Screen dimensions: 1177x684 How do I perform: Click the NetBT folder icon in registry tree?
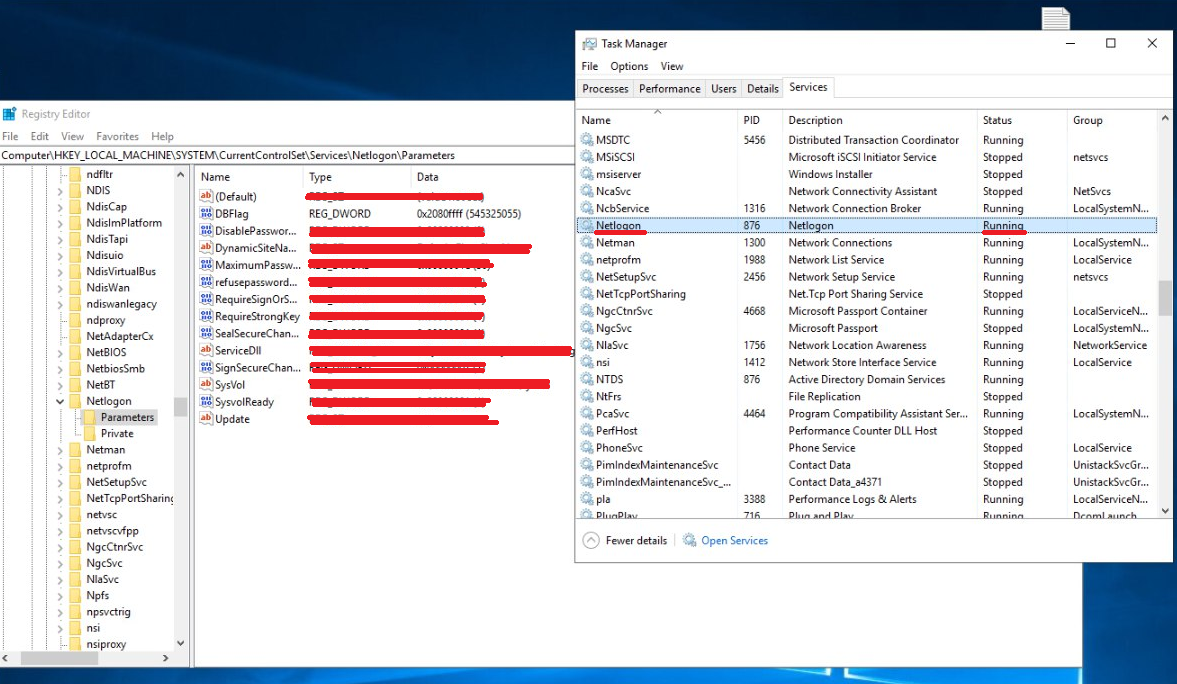(x=74, y=384)
